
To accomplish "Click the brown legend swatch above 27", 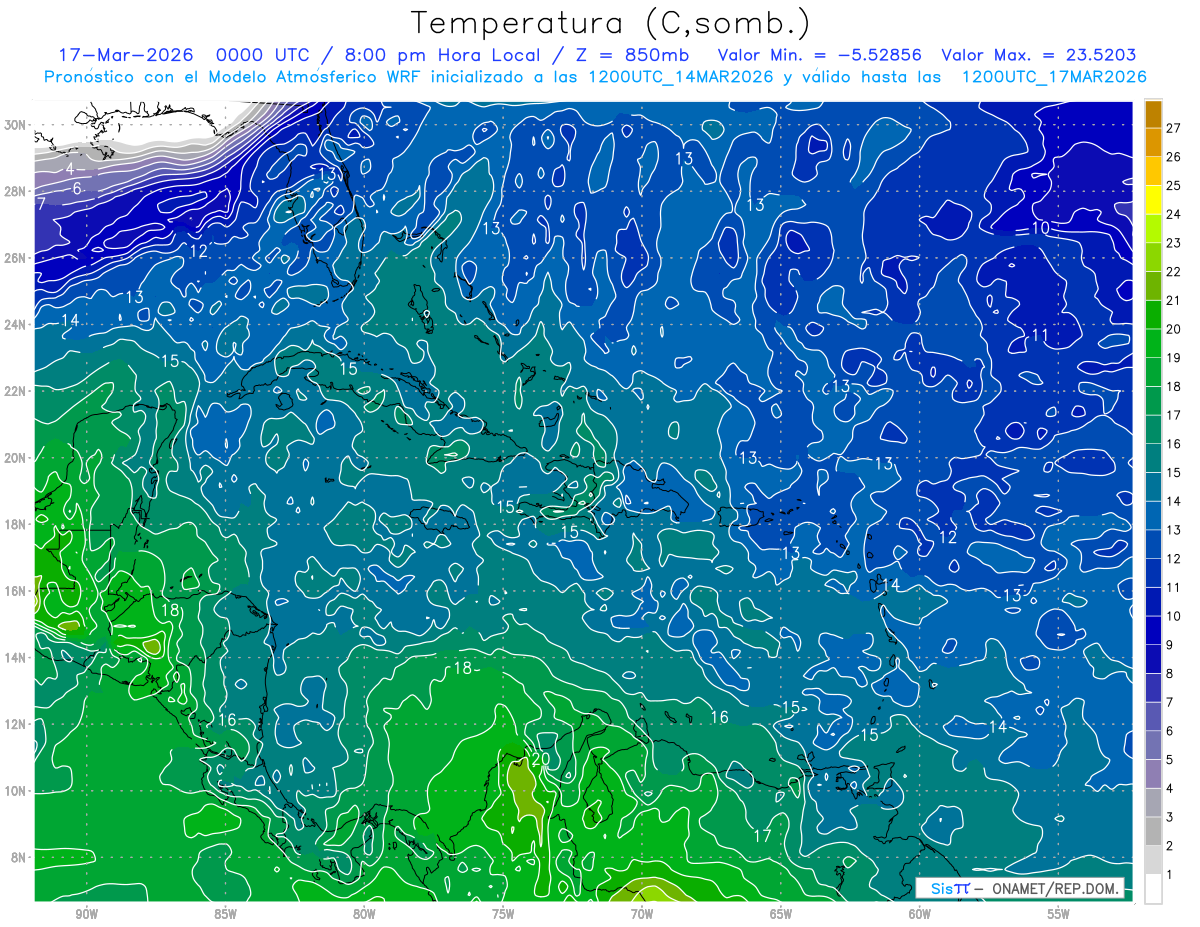I will pos(1153,114).
